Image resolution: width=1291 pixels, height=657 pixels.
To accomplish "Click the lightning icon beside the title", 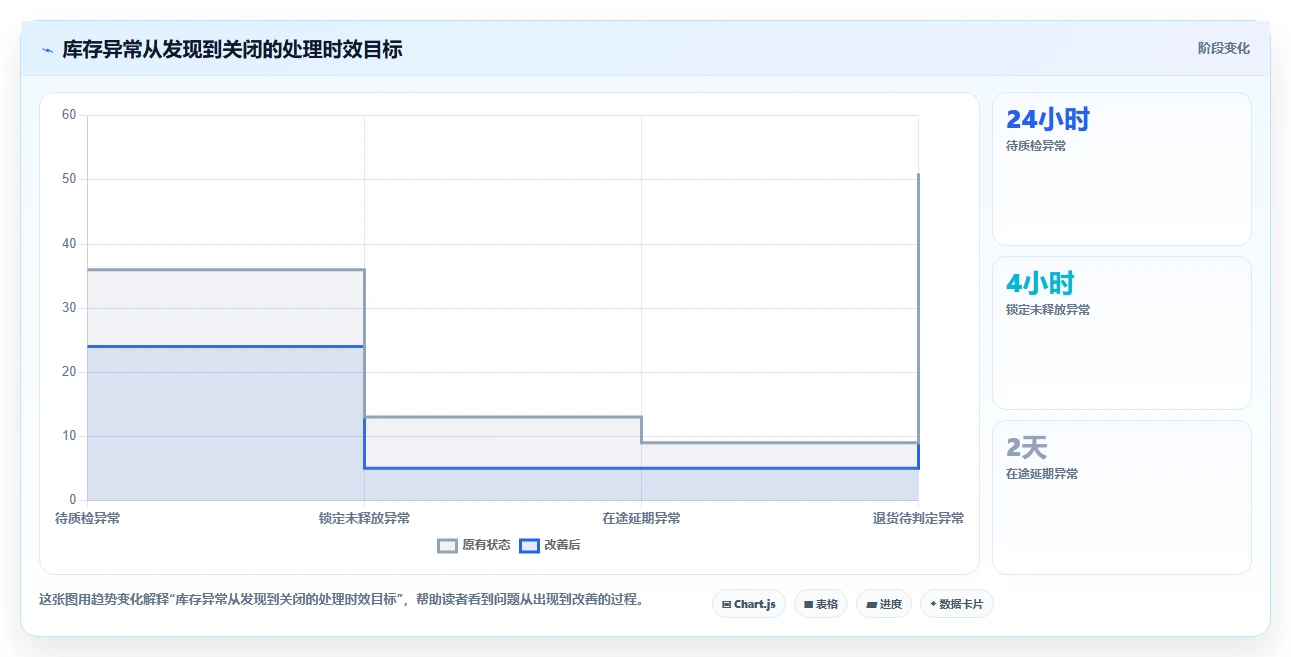I will (47, 49).
